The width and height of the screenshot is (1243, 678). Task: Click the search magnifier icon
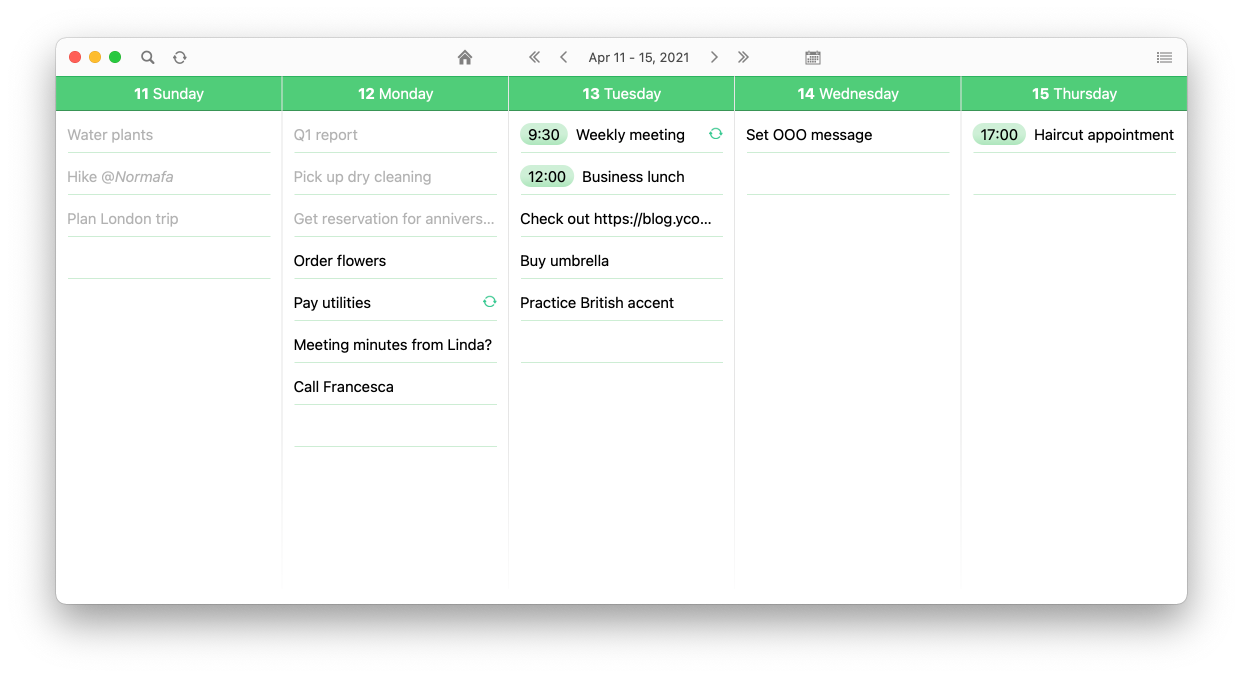coord(148,58)
